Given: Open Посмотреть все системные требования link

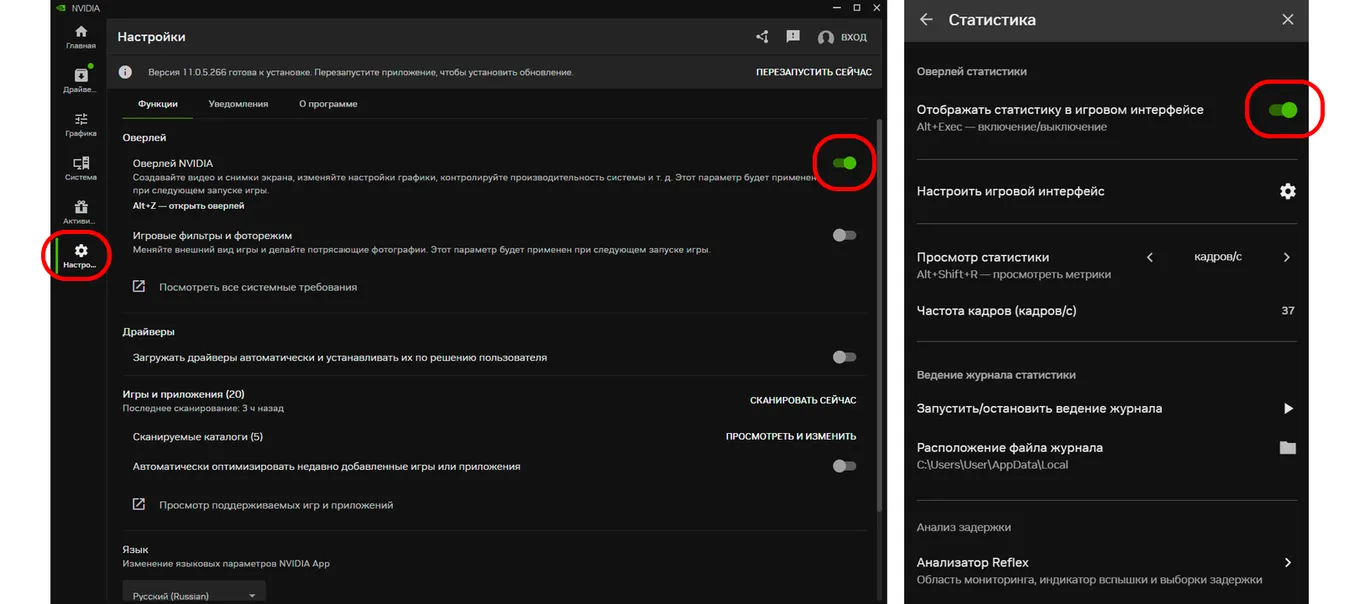Looking at the screenshot, I should click(x=258, y=287).
